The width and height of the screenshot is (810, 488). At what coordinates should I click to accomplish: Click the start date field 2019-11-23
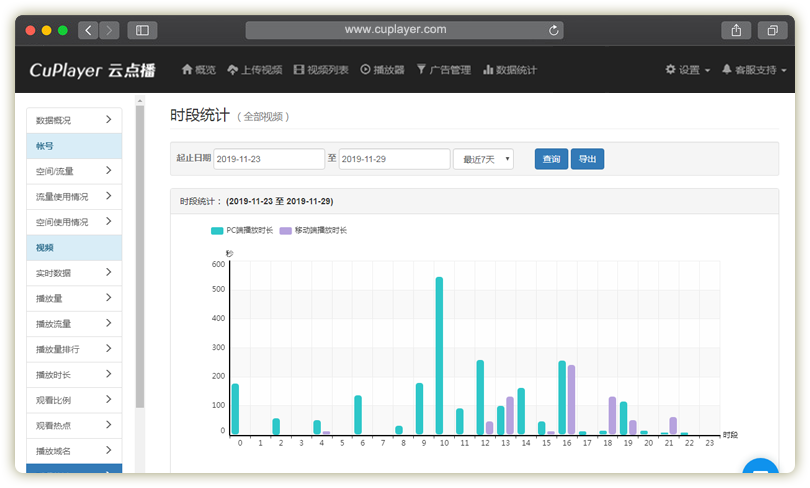[x=268, y=159]
